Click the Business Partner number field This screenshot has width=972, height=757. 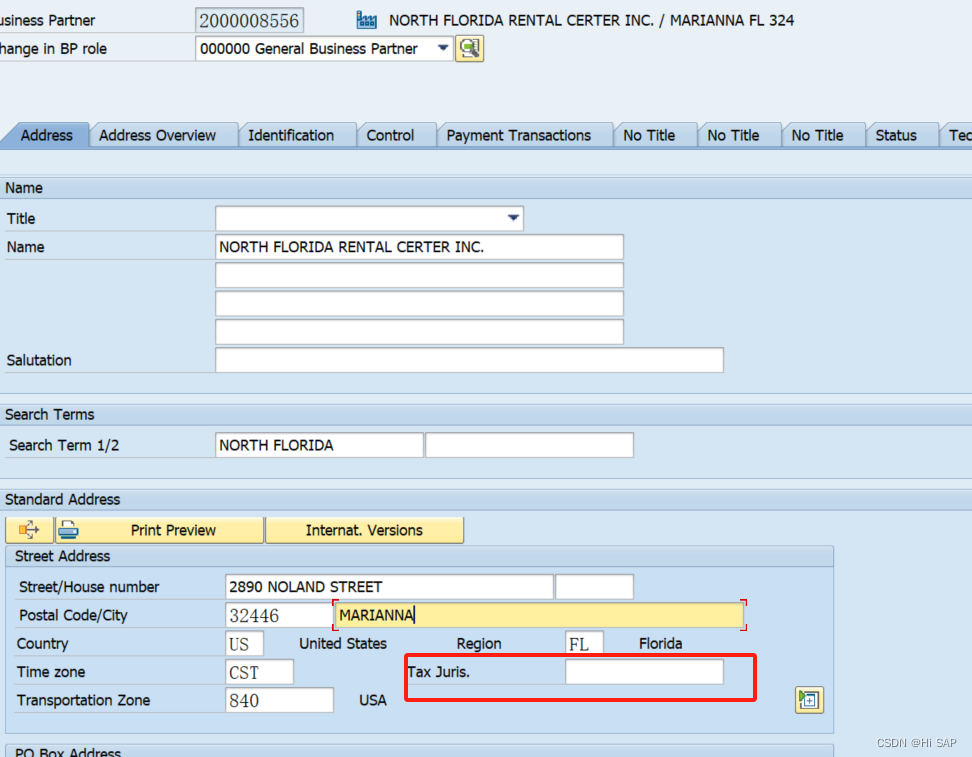click(249, 20)
